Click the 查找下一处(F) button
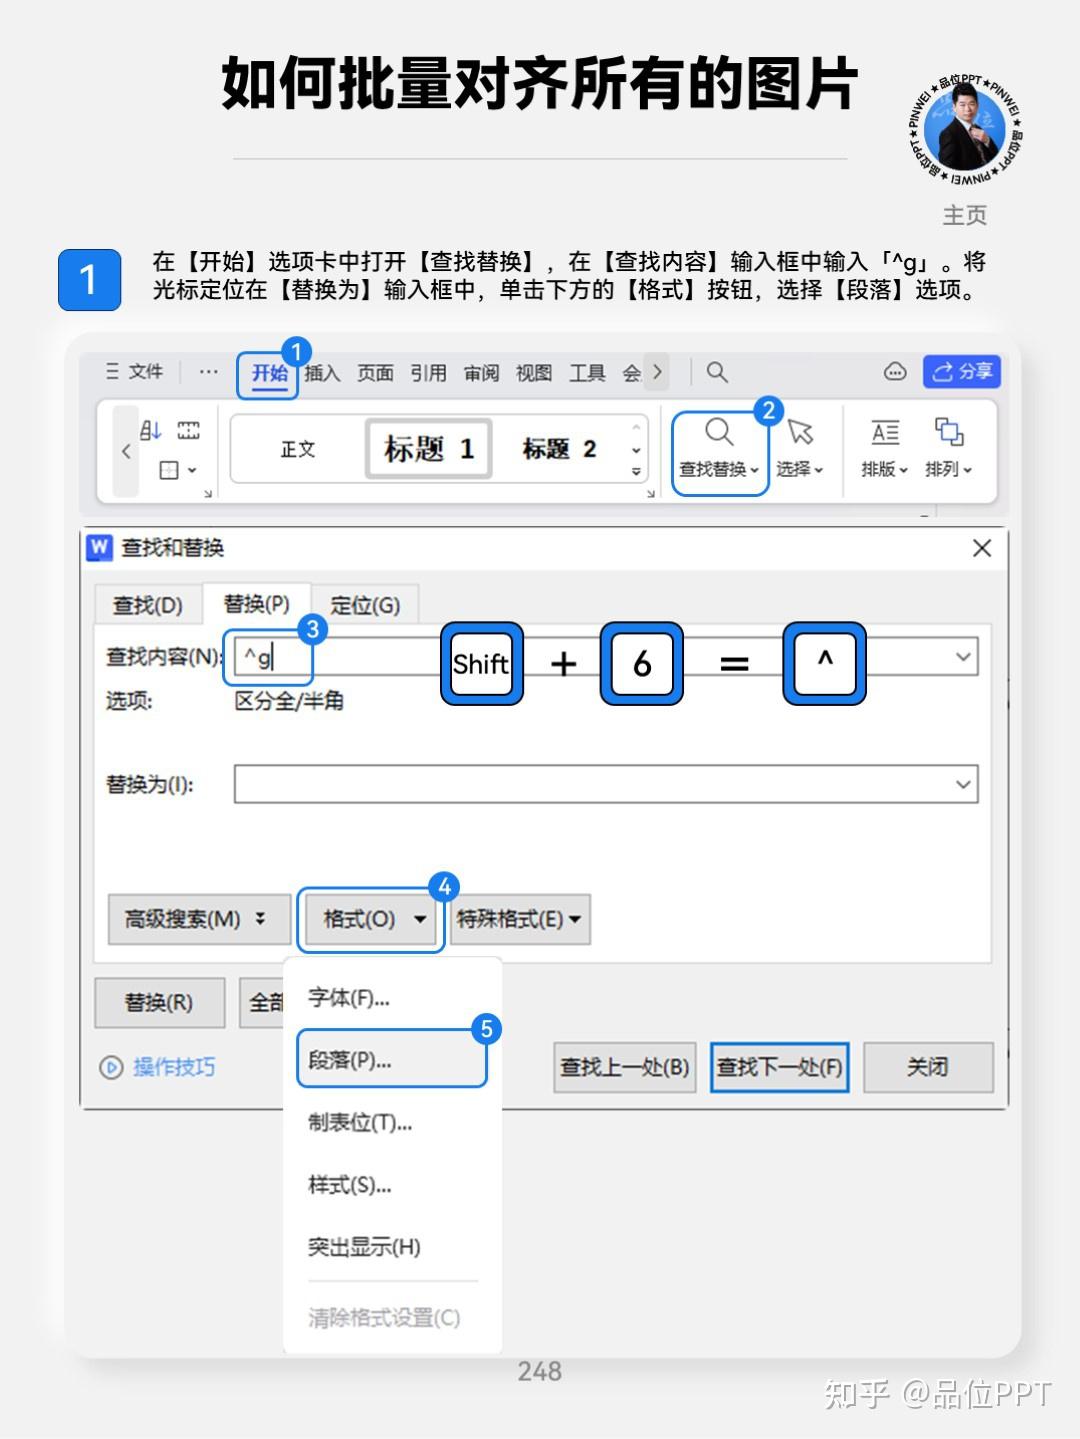The height and width of the screenshot is (1439, 1080). pyautogui.click(x=779, y=1068)
